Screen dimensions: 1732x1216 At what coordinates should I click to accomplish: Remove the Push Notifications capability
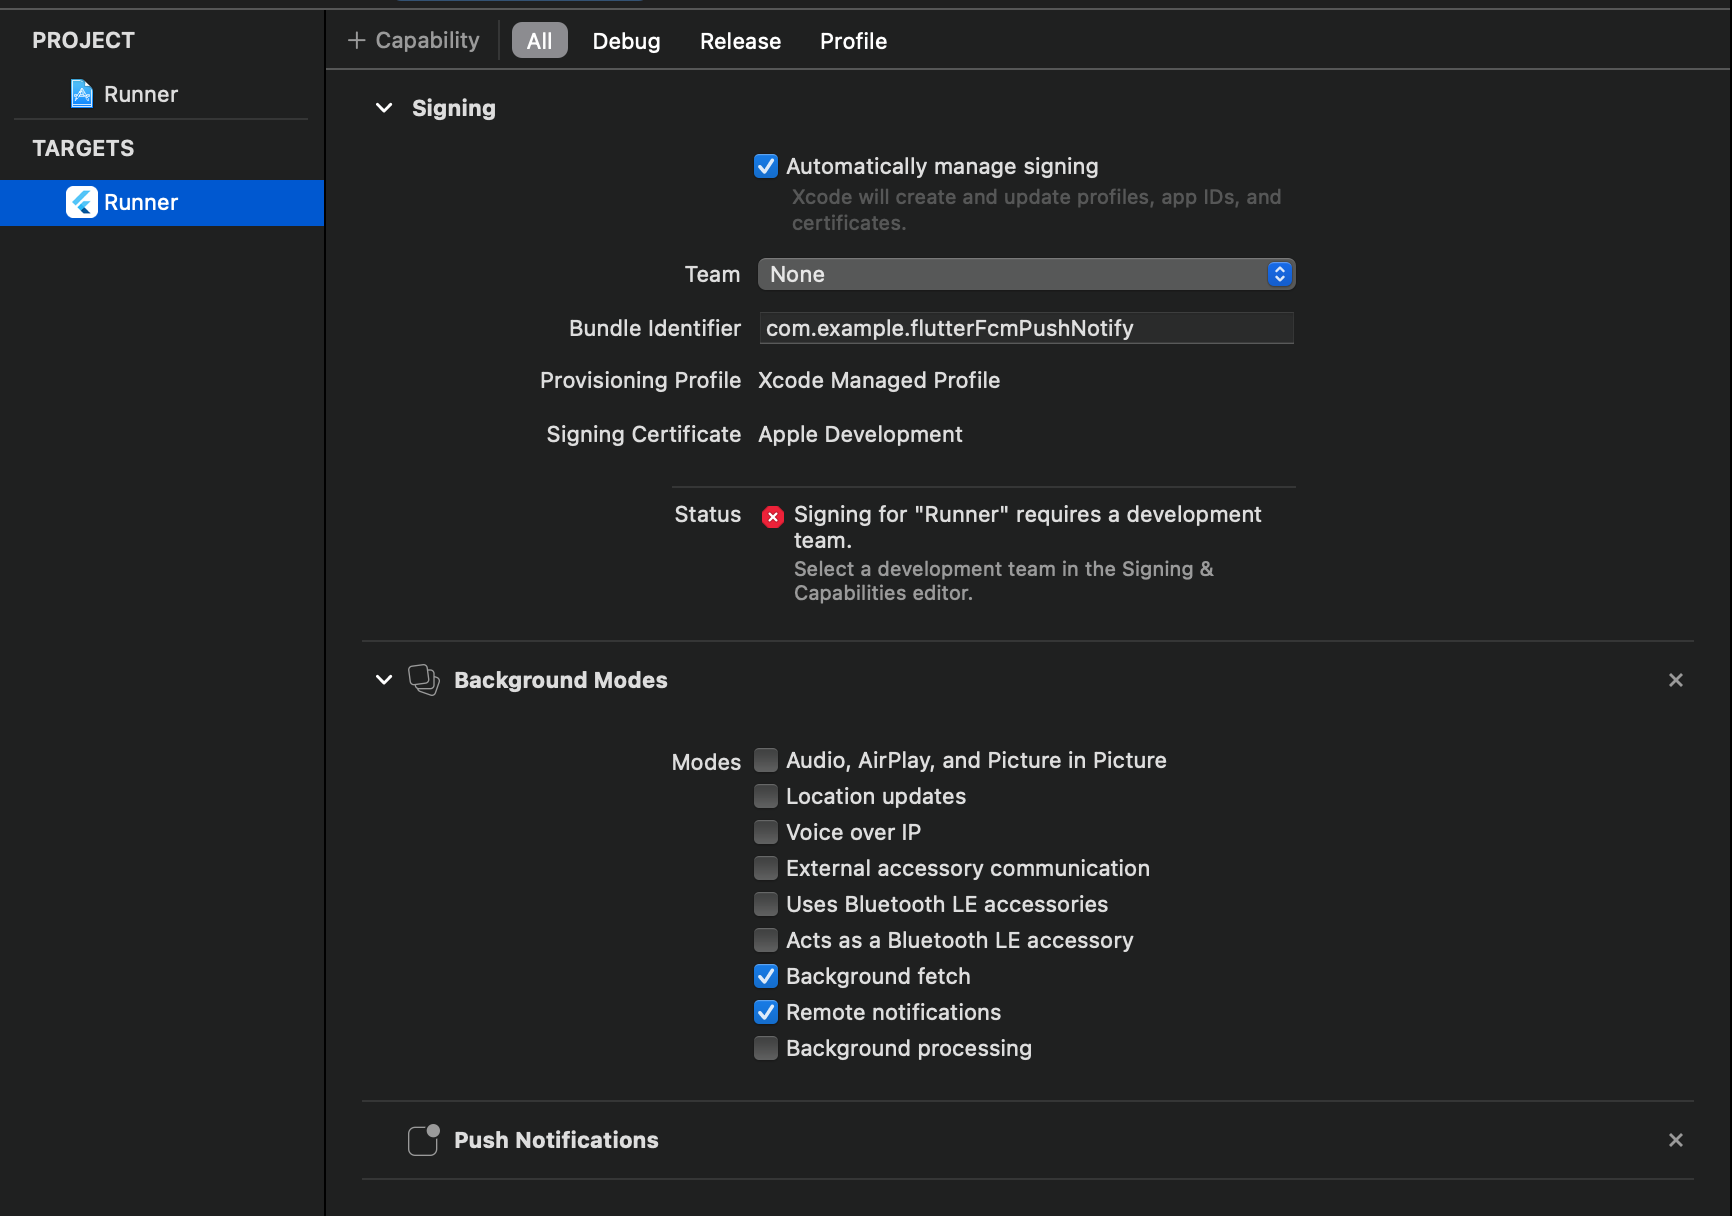[x=1676, y=1140]
